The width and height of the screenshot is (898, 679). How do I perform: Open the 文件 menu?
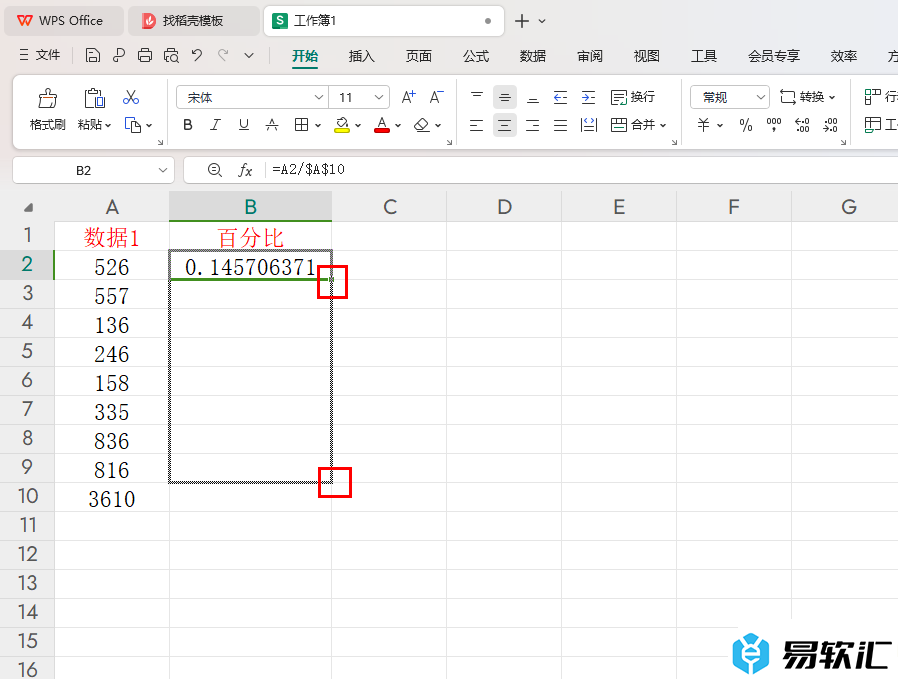point(40,55)
